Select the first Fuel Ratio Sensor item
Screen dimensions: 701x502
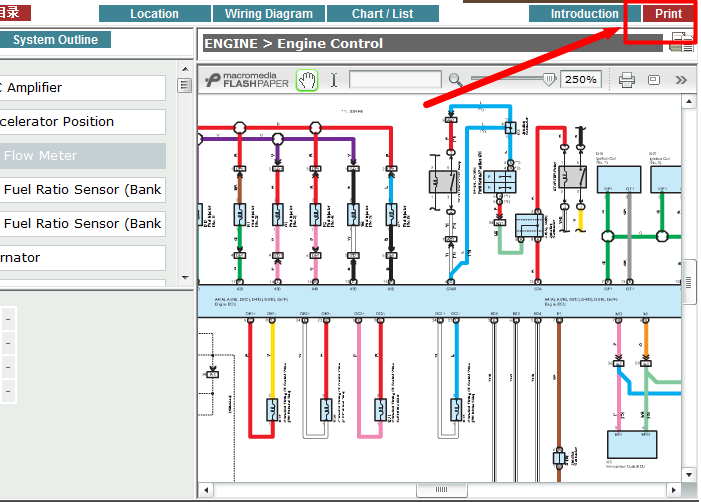click(x=83, y=190)
